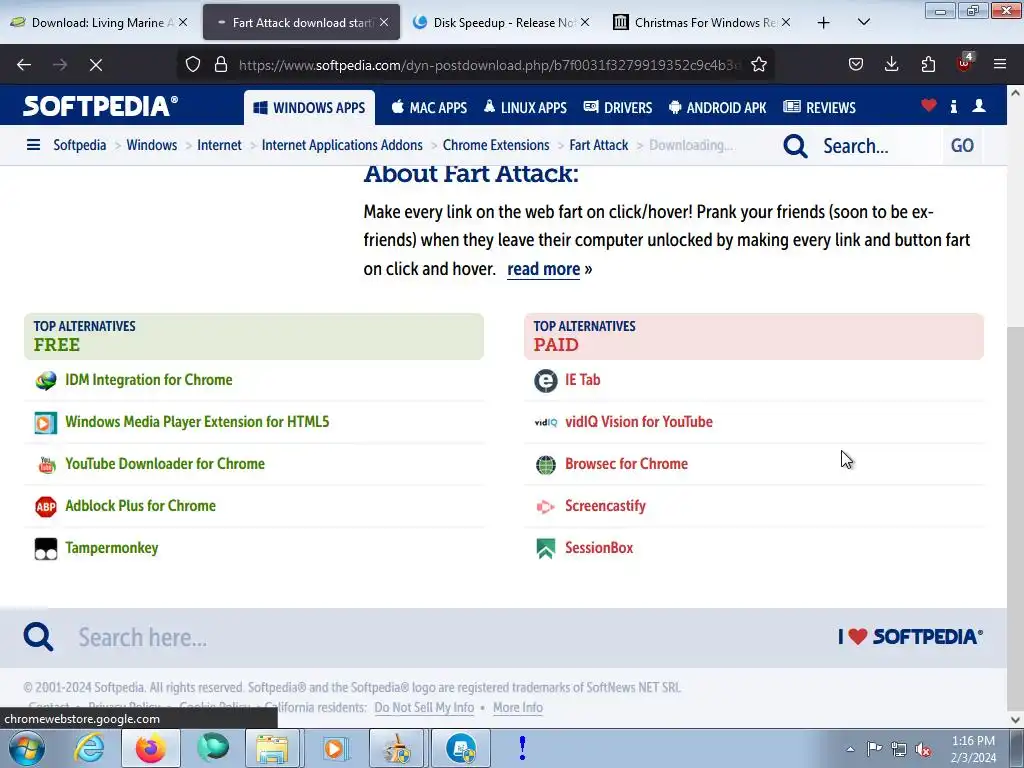Viewport: 1024px width, 768px height.
Task: List all tabs dropdown arrow
Action: pyautogui.click(x=863, y=23)
